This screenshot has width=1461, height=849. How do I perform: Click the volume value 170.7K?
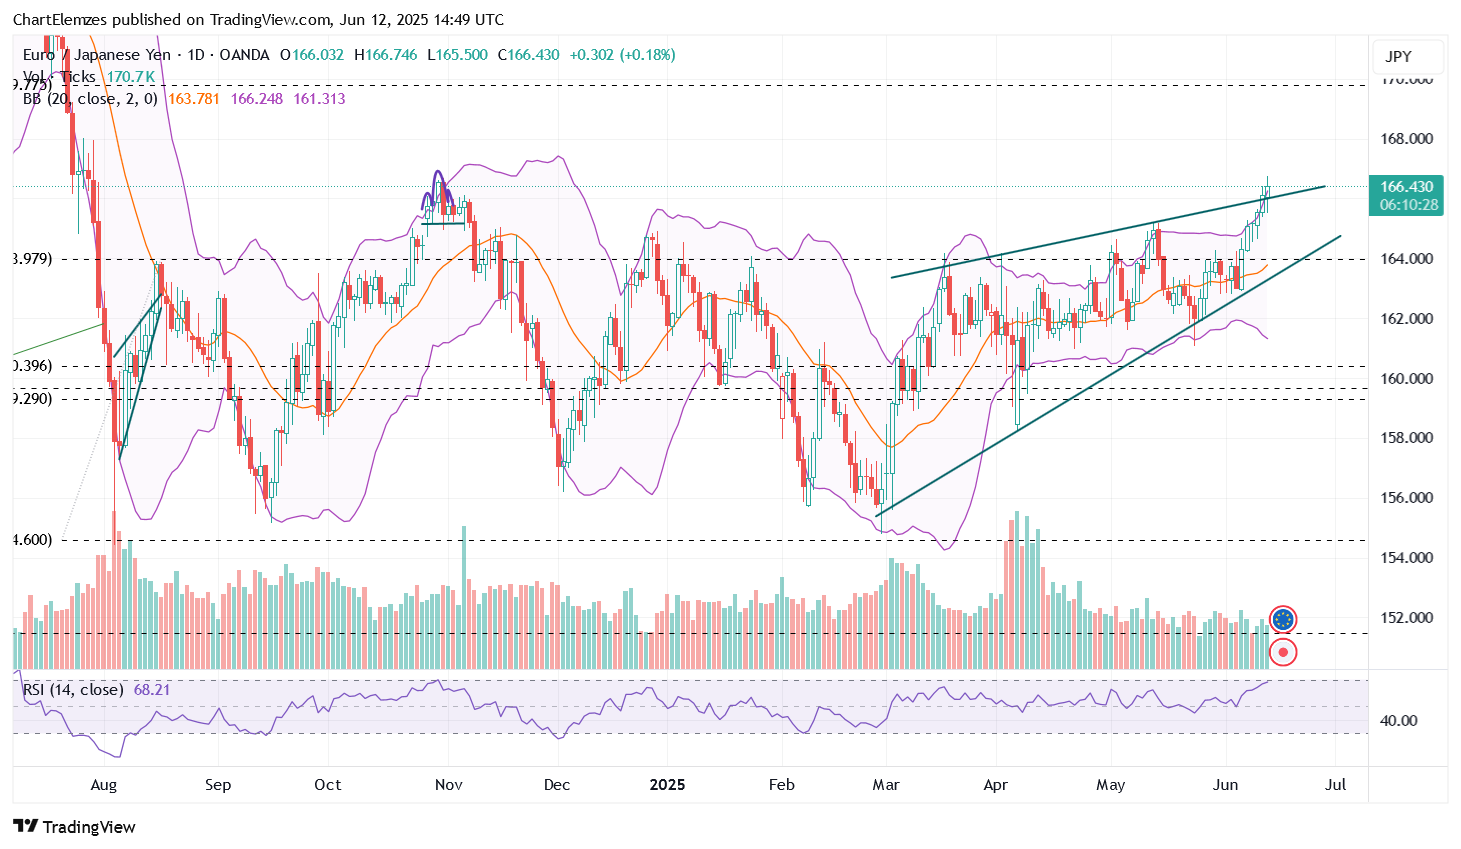[x=130, y=77]
